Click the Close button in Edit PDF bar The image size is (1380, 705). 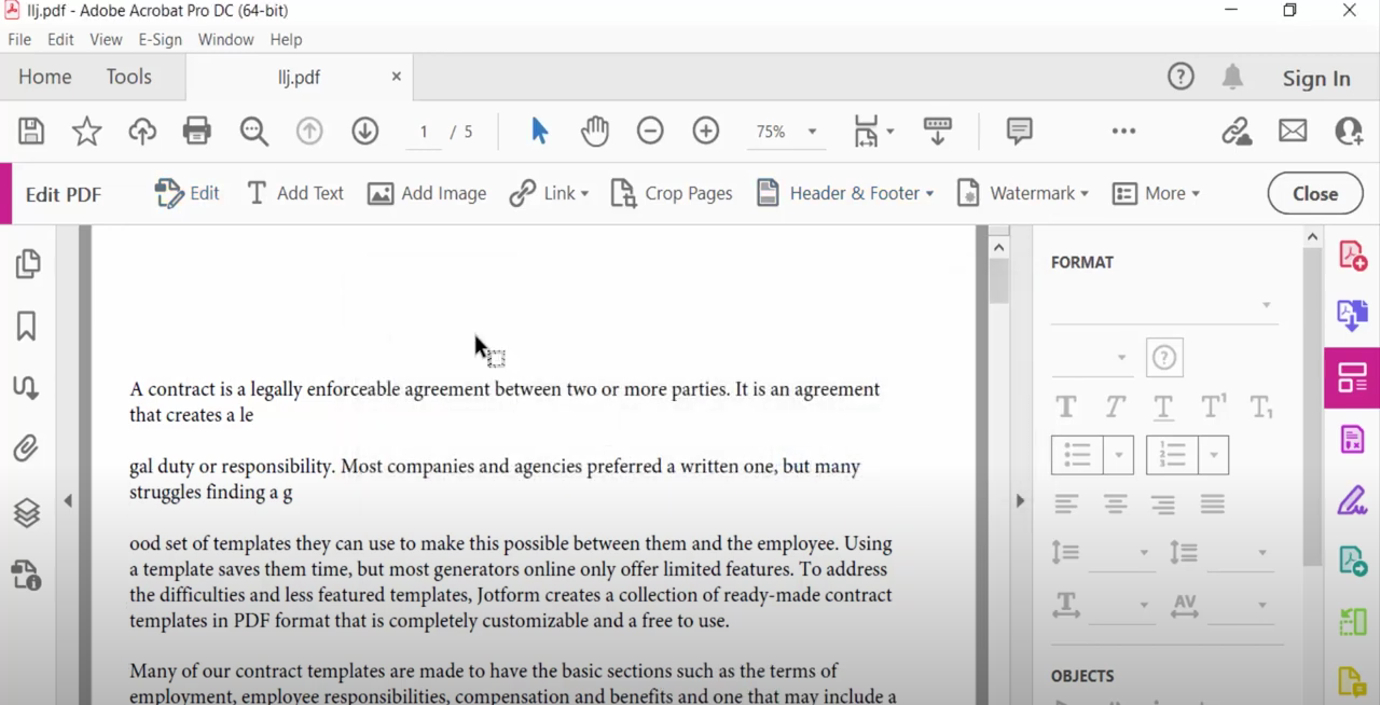click(1315, 194)
